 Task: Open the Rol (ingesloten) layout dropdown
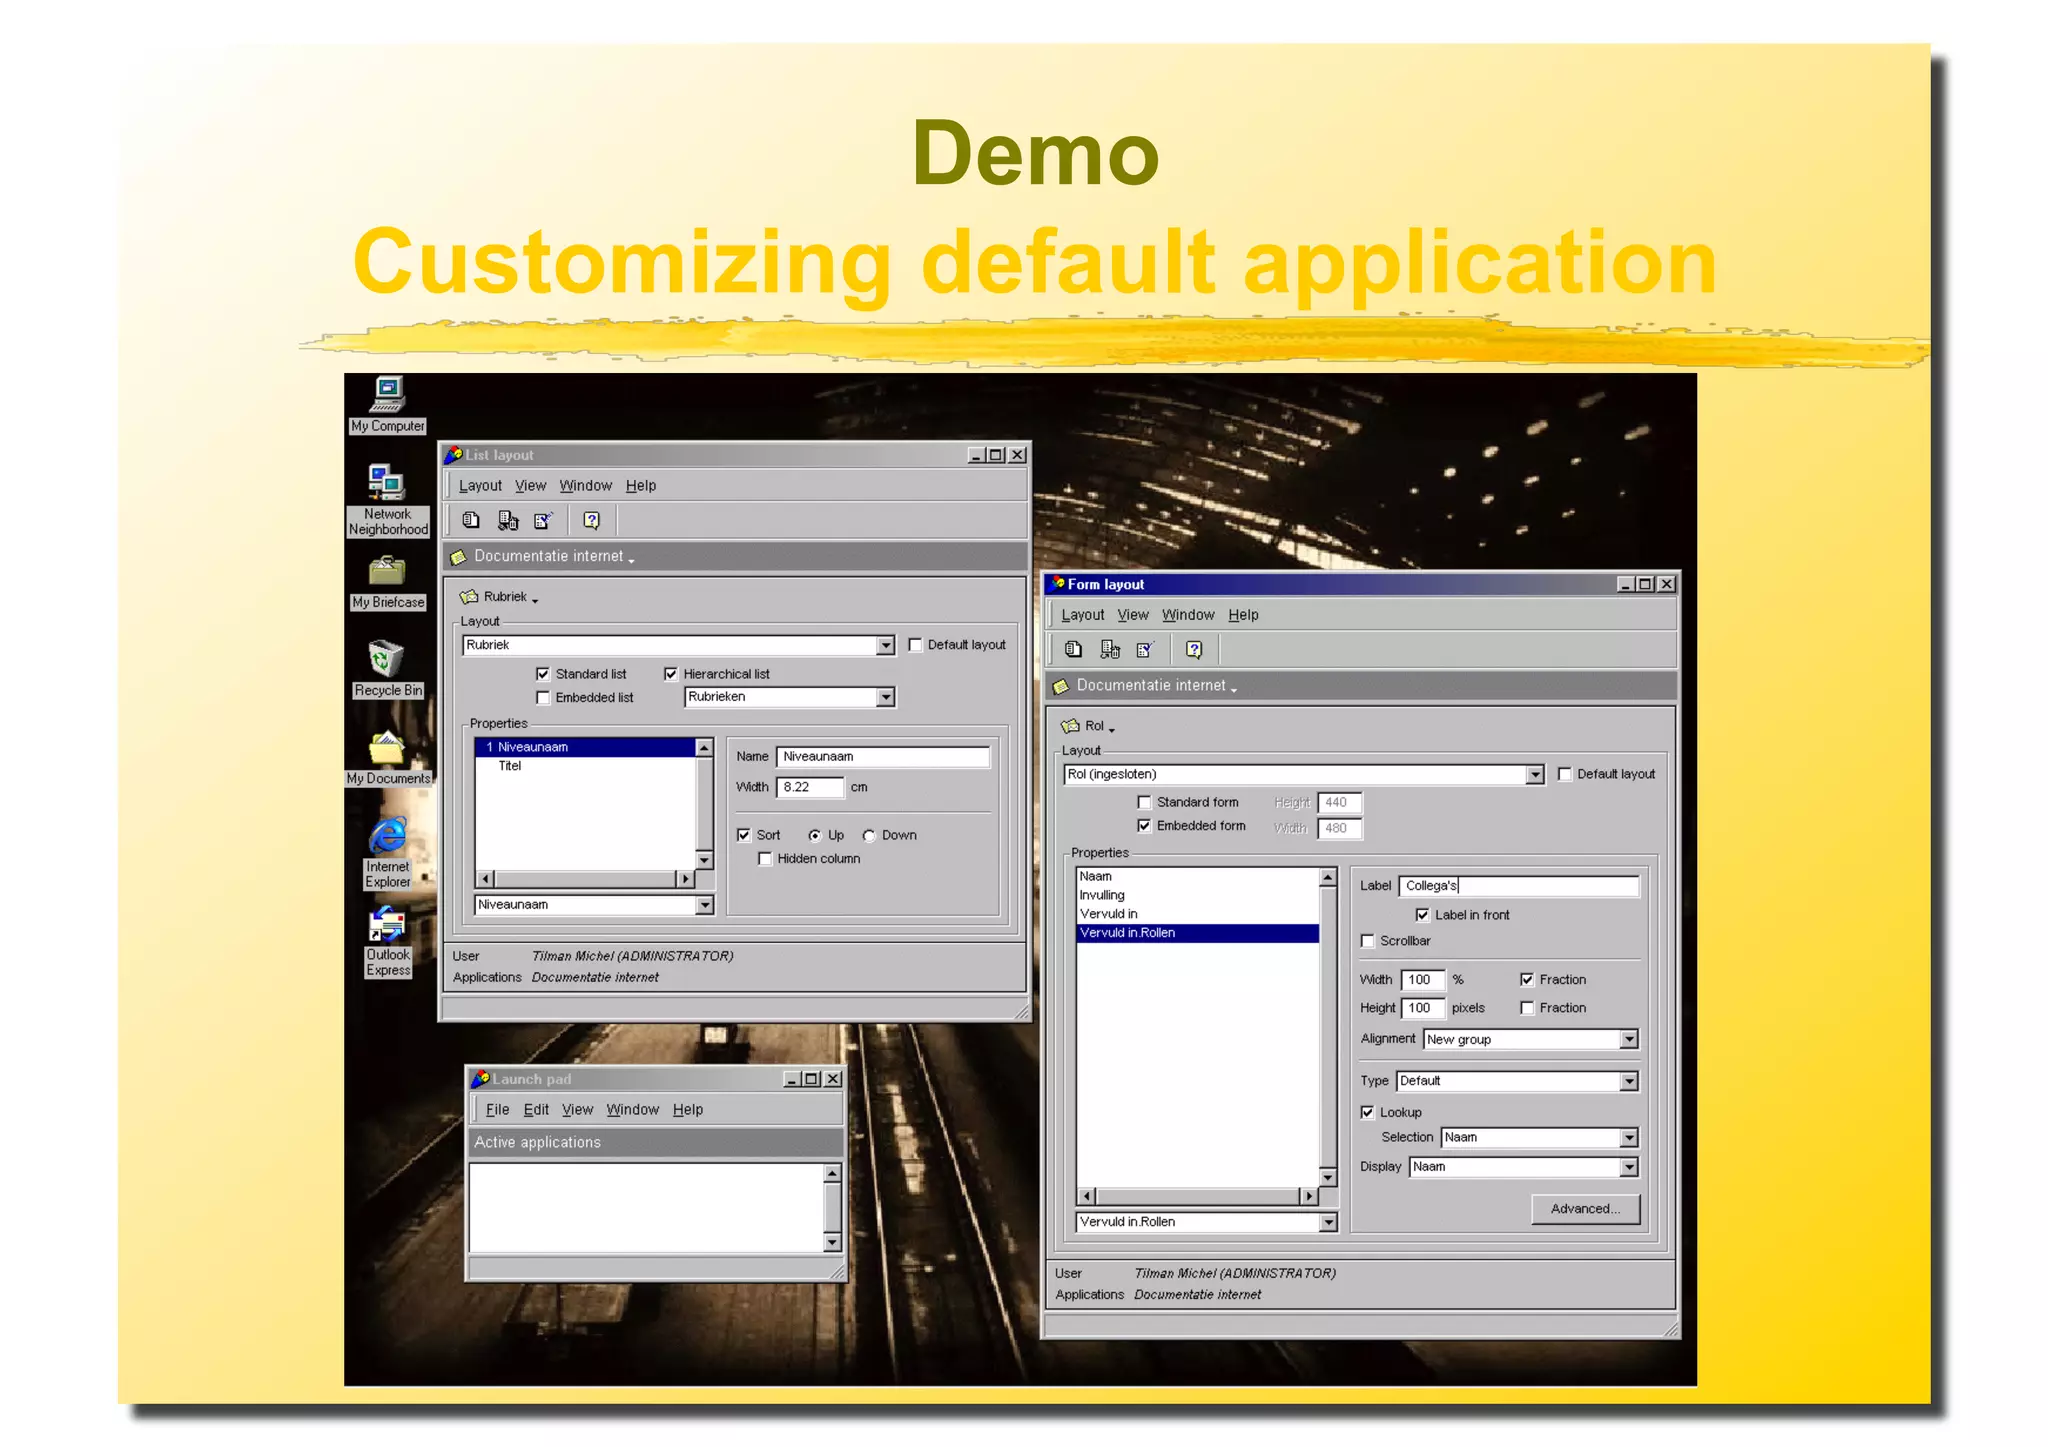click(1535, 775)
